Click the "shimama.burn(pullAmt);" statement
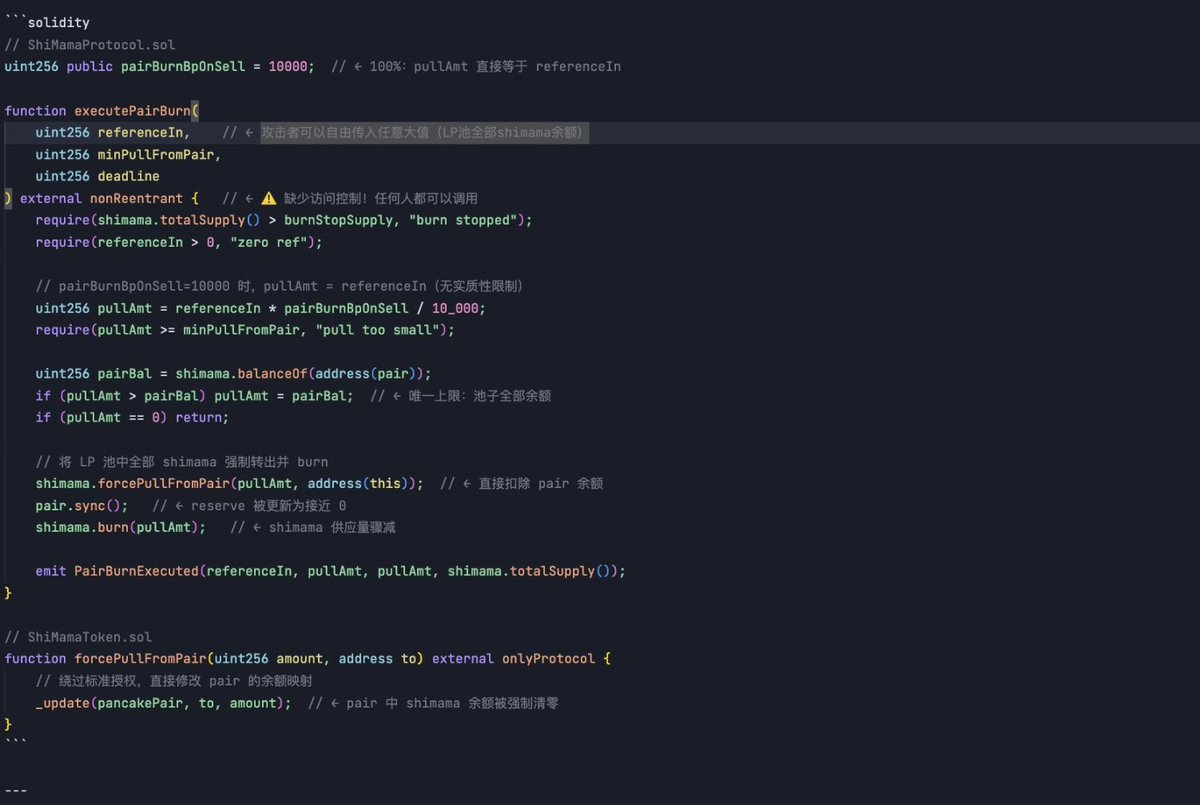 pyautogui.click(x=121, y=528)
